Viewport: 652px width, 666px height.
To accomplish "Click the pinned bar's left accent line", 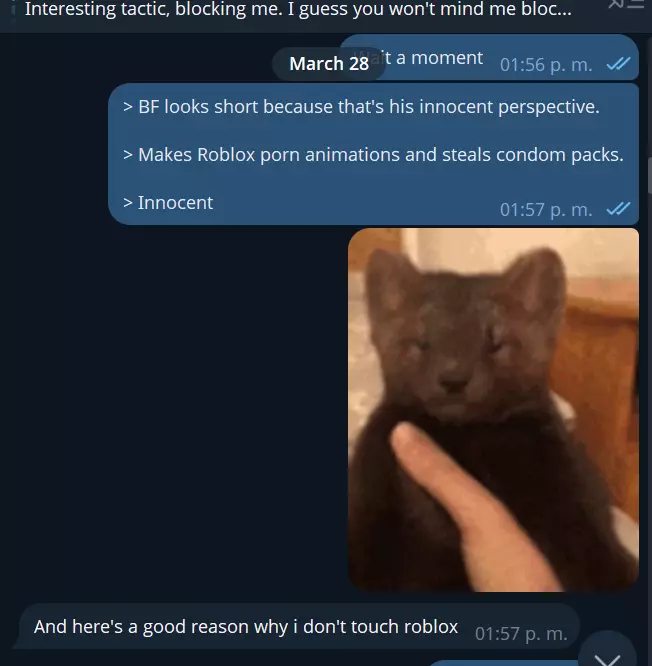I will 14,9.
